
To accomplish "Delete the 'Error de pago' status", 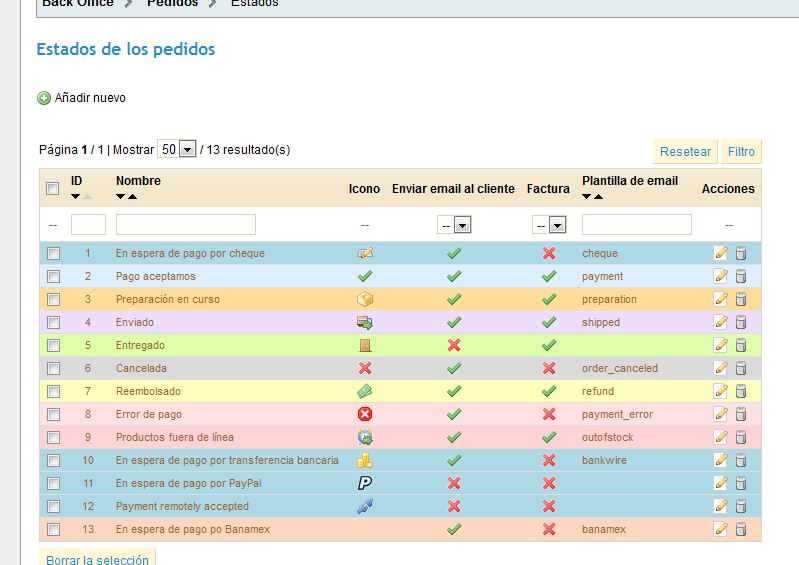I will coord(741,414).
